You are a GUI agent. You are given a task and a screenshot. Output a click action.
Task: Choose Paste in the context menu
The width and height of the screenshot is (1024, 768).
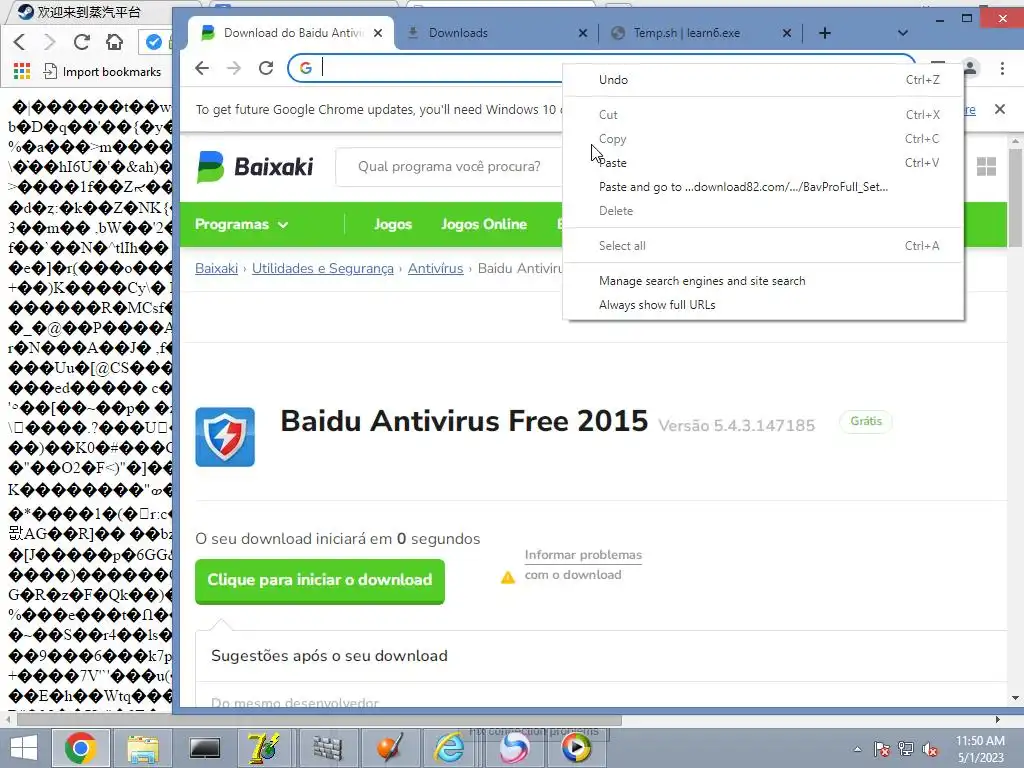click(x=763, y=163)
